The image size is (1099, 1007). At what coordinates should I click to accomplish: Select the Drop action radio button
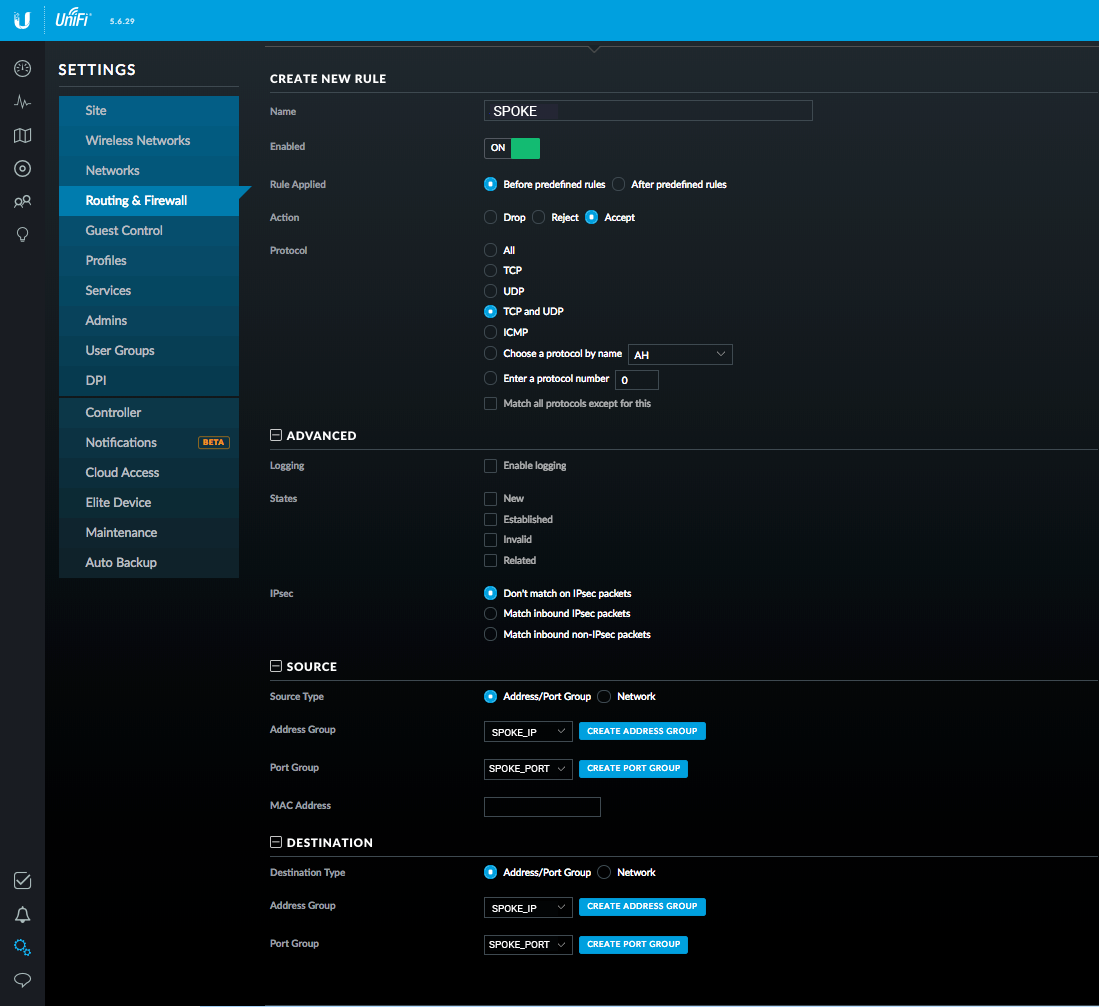click(x=491, y=217)
